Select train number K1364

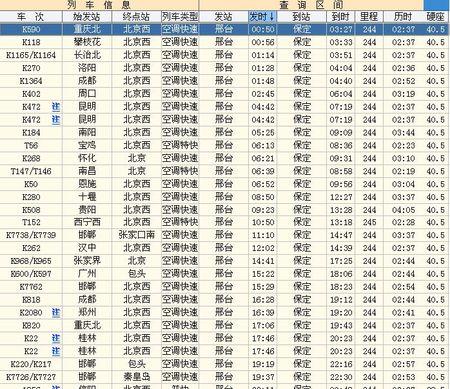pyautogui.click(x=31, y=81)
